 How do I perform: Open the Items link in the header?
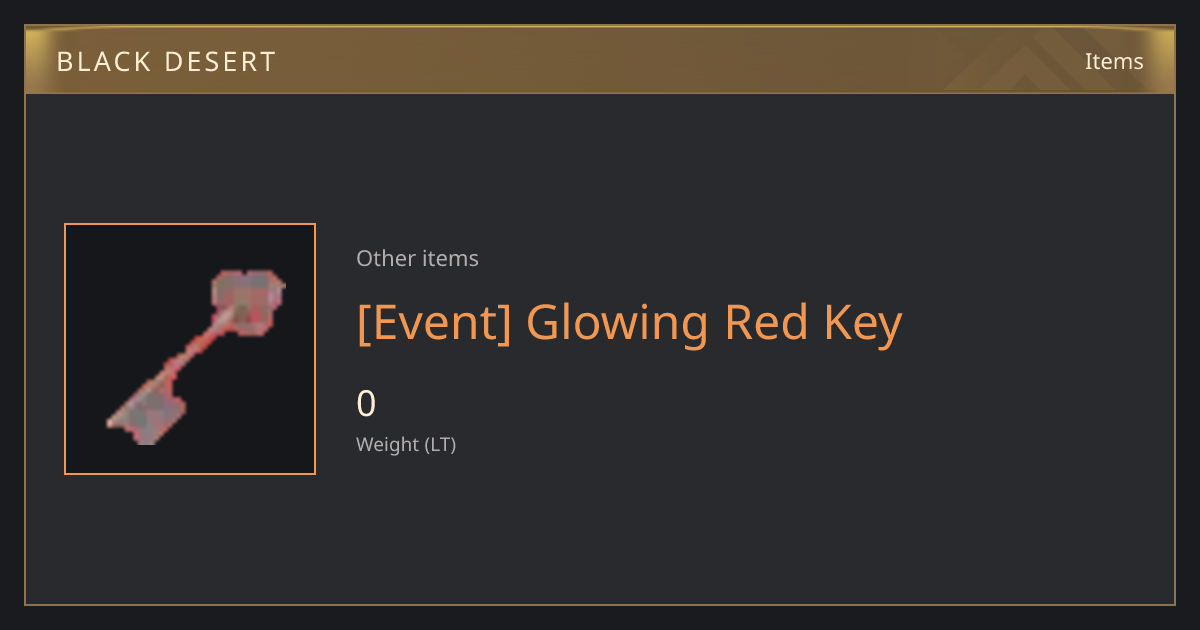click(1114, 61)
